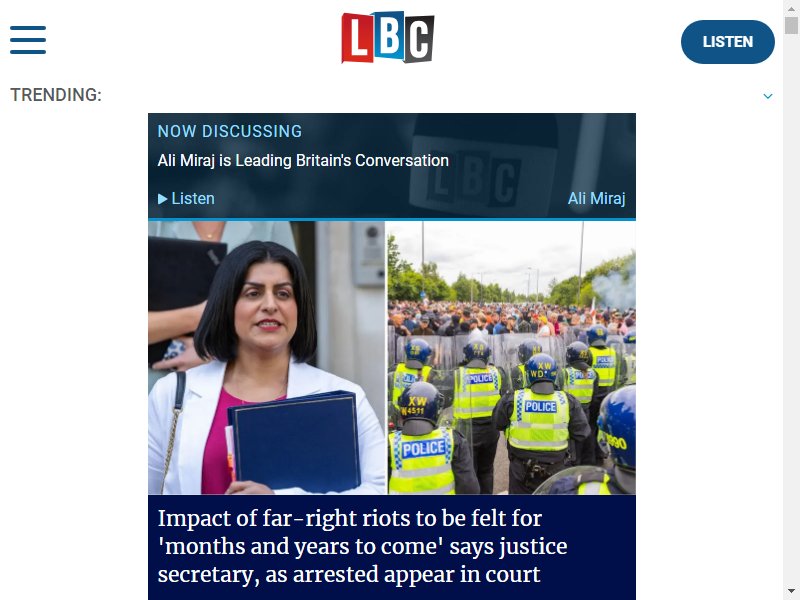Open the hamburger navigation menu
Screen dimensions: 800x600
(28, 40)
